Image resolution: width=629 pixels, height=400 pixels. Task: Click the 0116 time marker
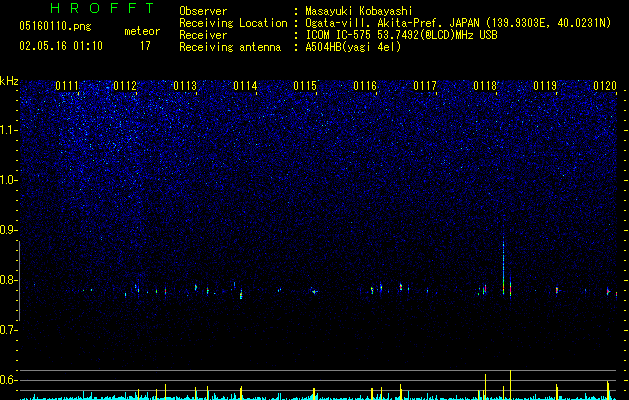tap(365, 86)
